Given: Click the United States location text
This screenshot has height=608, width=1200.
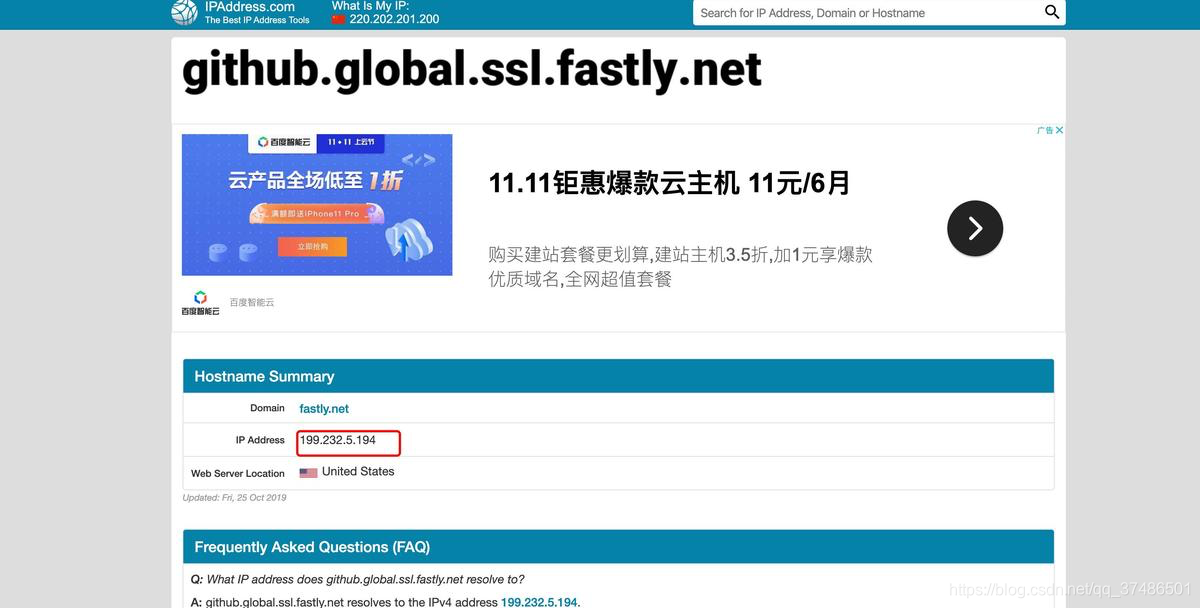Looking at the screenshot, I should pyautogui.click(x=358, y=472).
